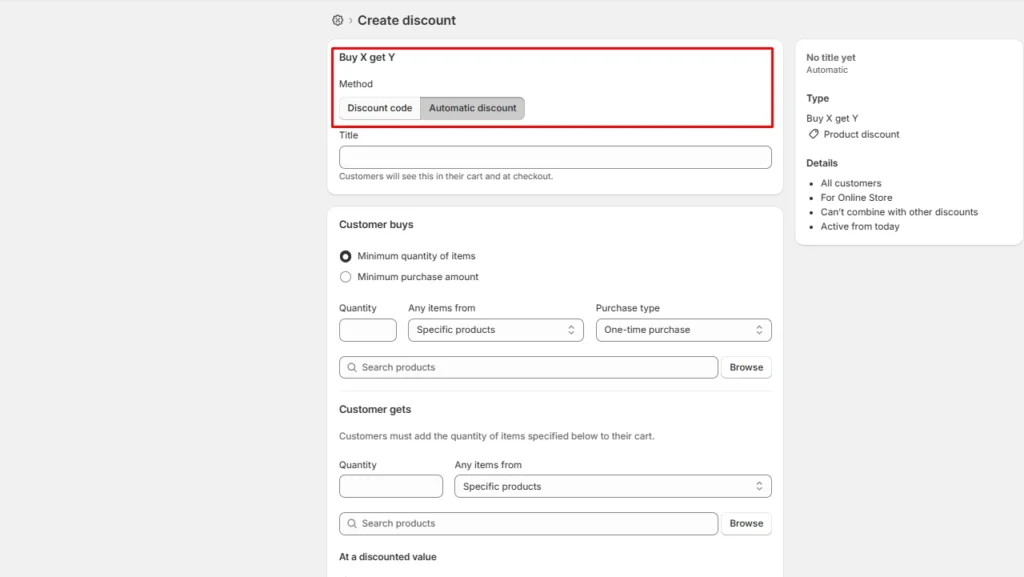Click the Create discount breadcrumb label

coord(405,20)
